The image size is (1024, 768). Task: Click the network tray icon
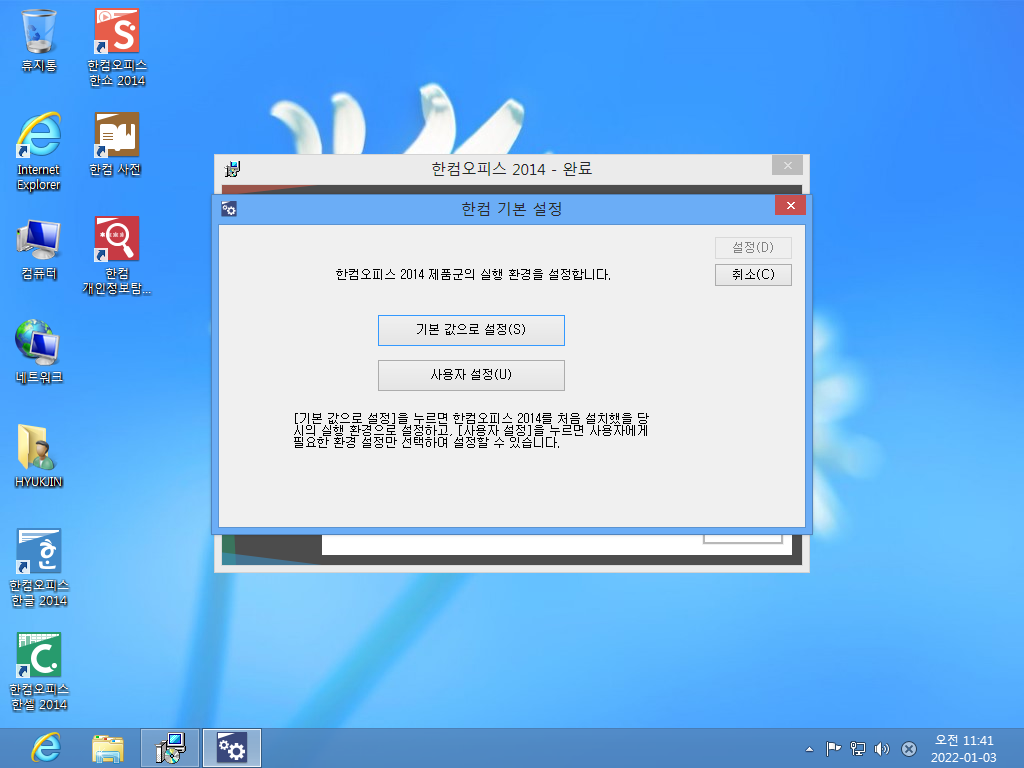click(857, 749)
